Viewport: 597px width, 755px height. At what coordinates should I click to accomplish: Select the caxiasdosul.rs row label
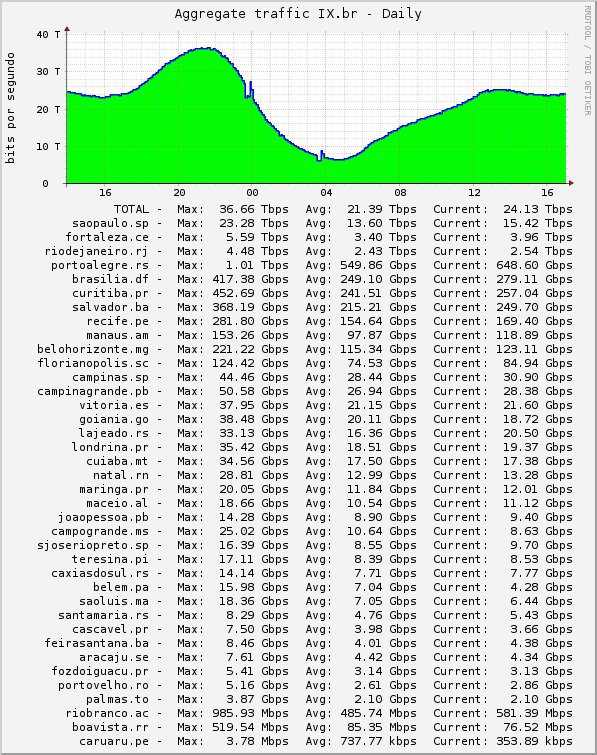pyautogui.click(x=100, y=573)
